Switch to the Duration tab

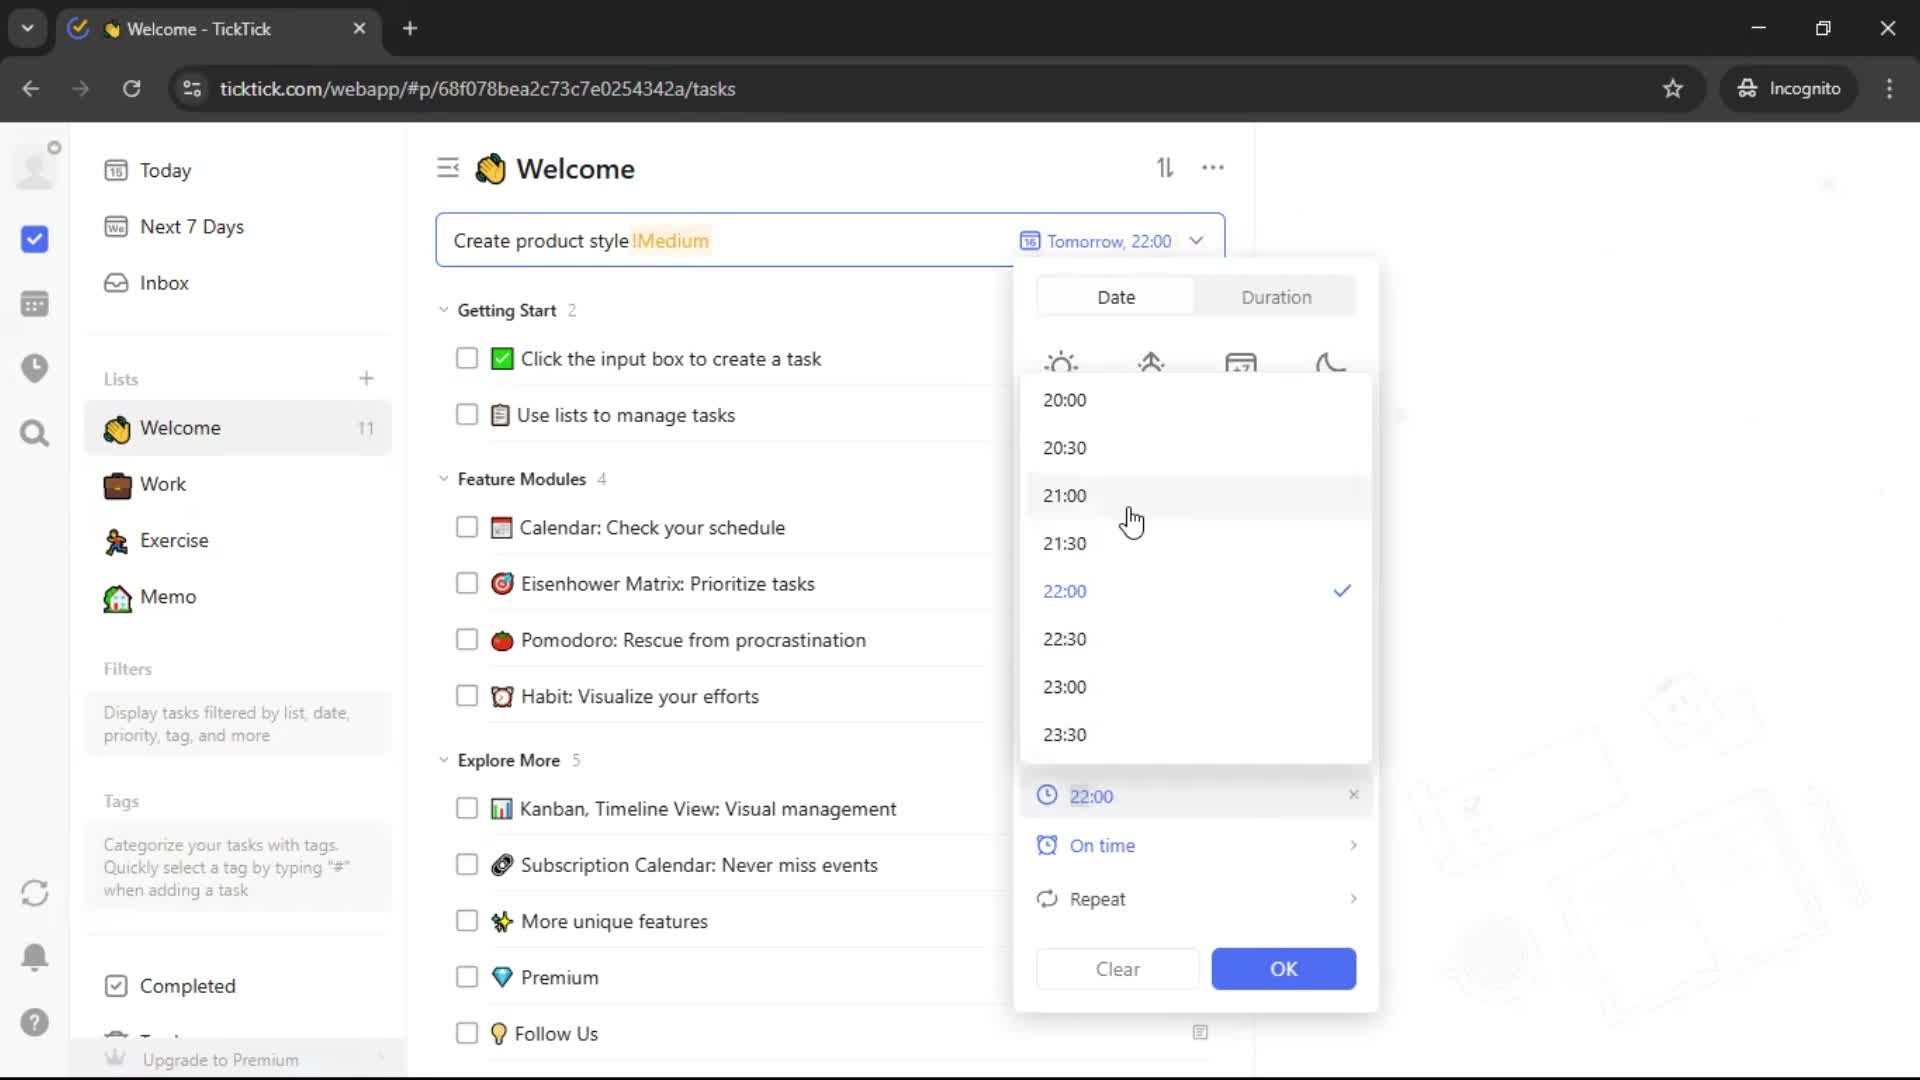tap(1276, 297)
